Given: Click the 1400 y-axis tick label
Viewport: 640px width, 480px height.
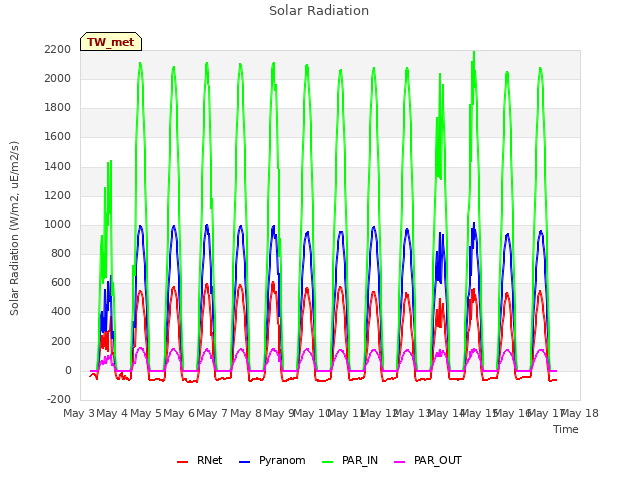Looking at the screenshot, I should pos(58,167).
